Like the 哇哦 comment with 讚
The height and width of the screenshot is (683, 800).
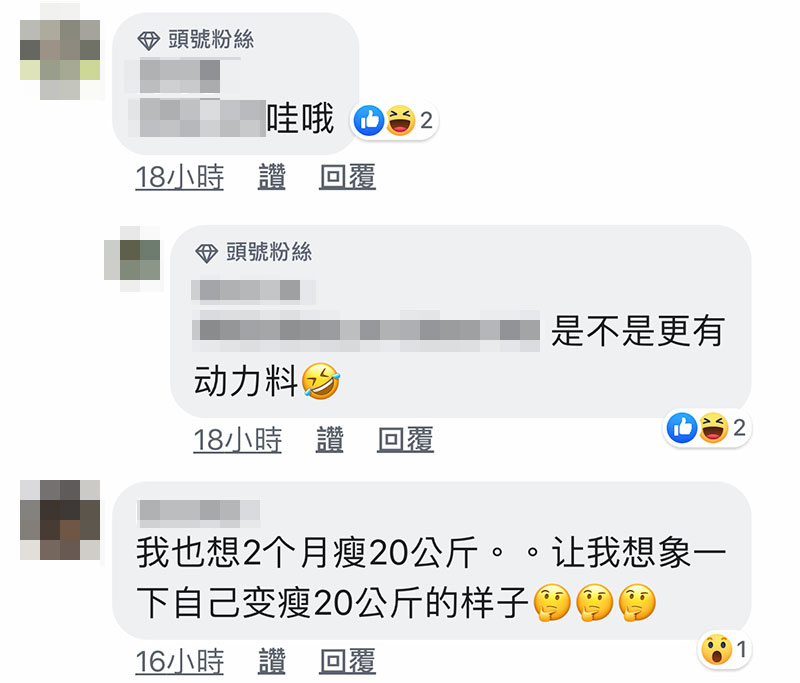(271, 176)
